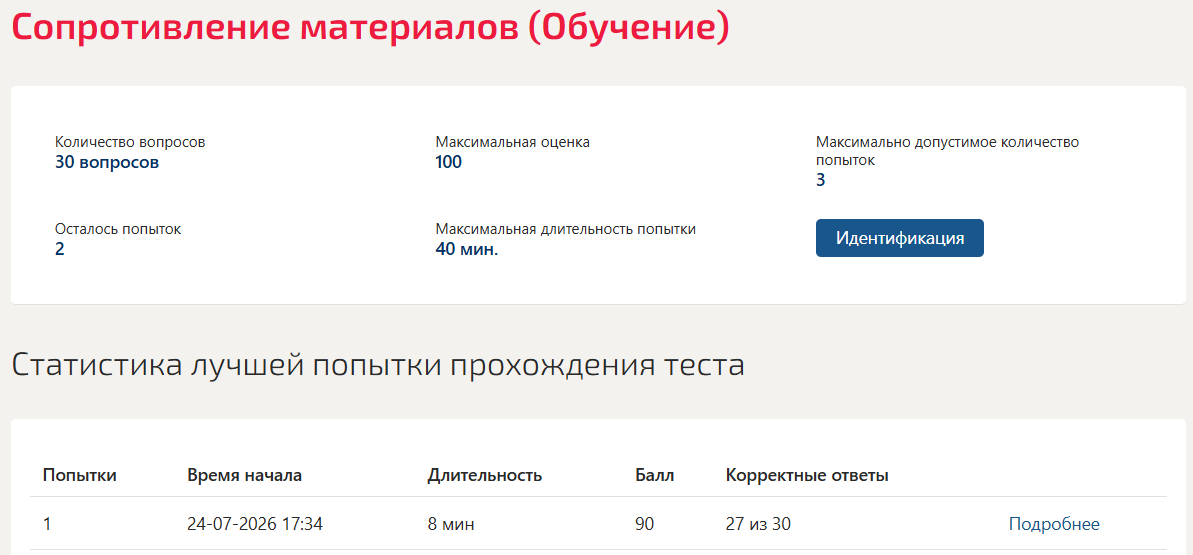The width and height of the screenshot is (1193, 555).
Task: Click the Статистика лучшей попытки heading
Action: (x=378, y=365)
